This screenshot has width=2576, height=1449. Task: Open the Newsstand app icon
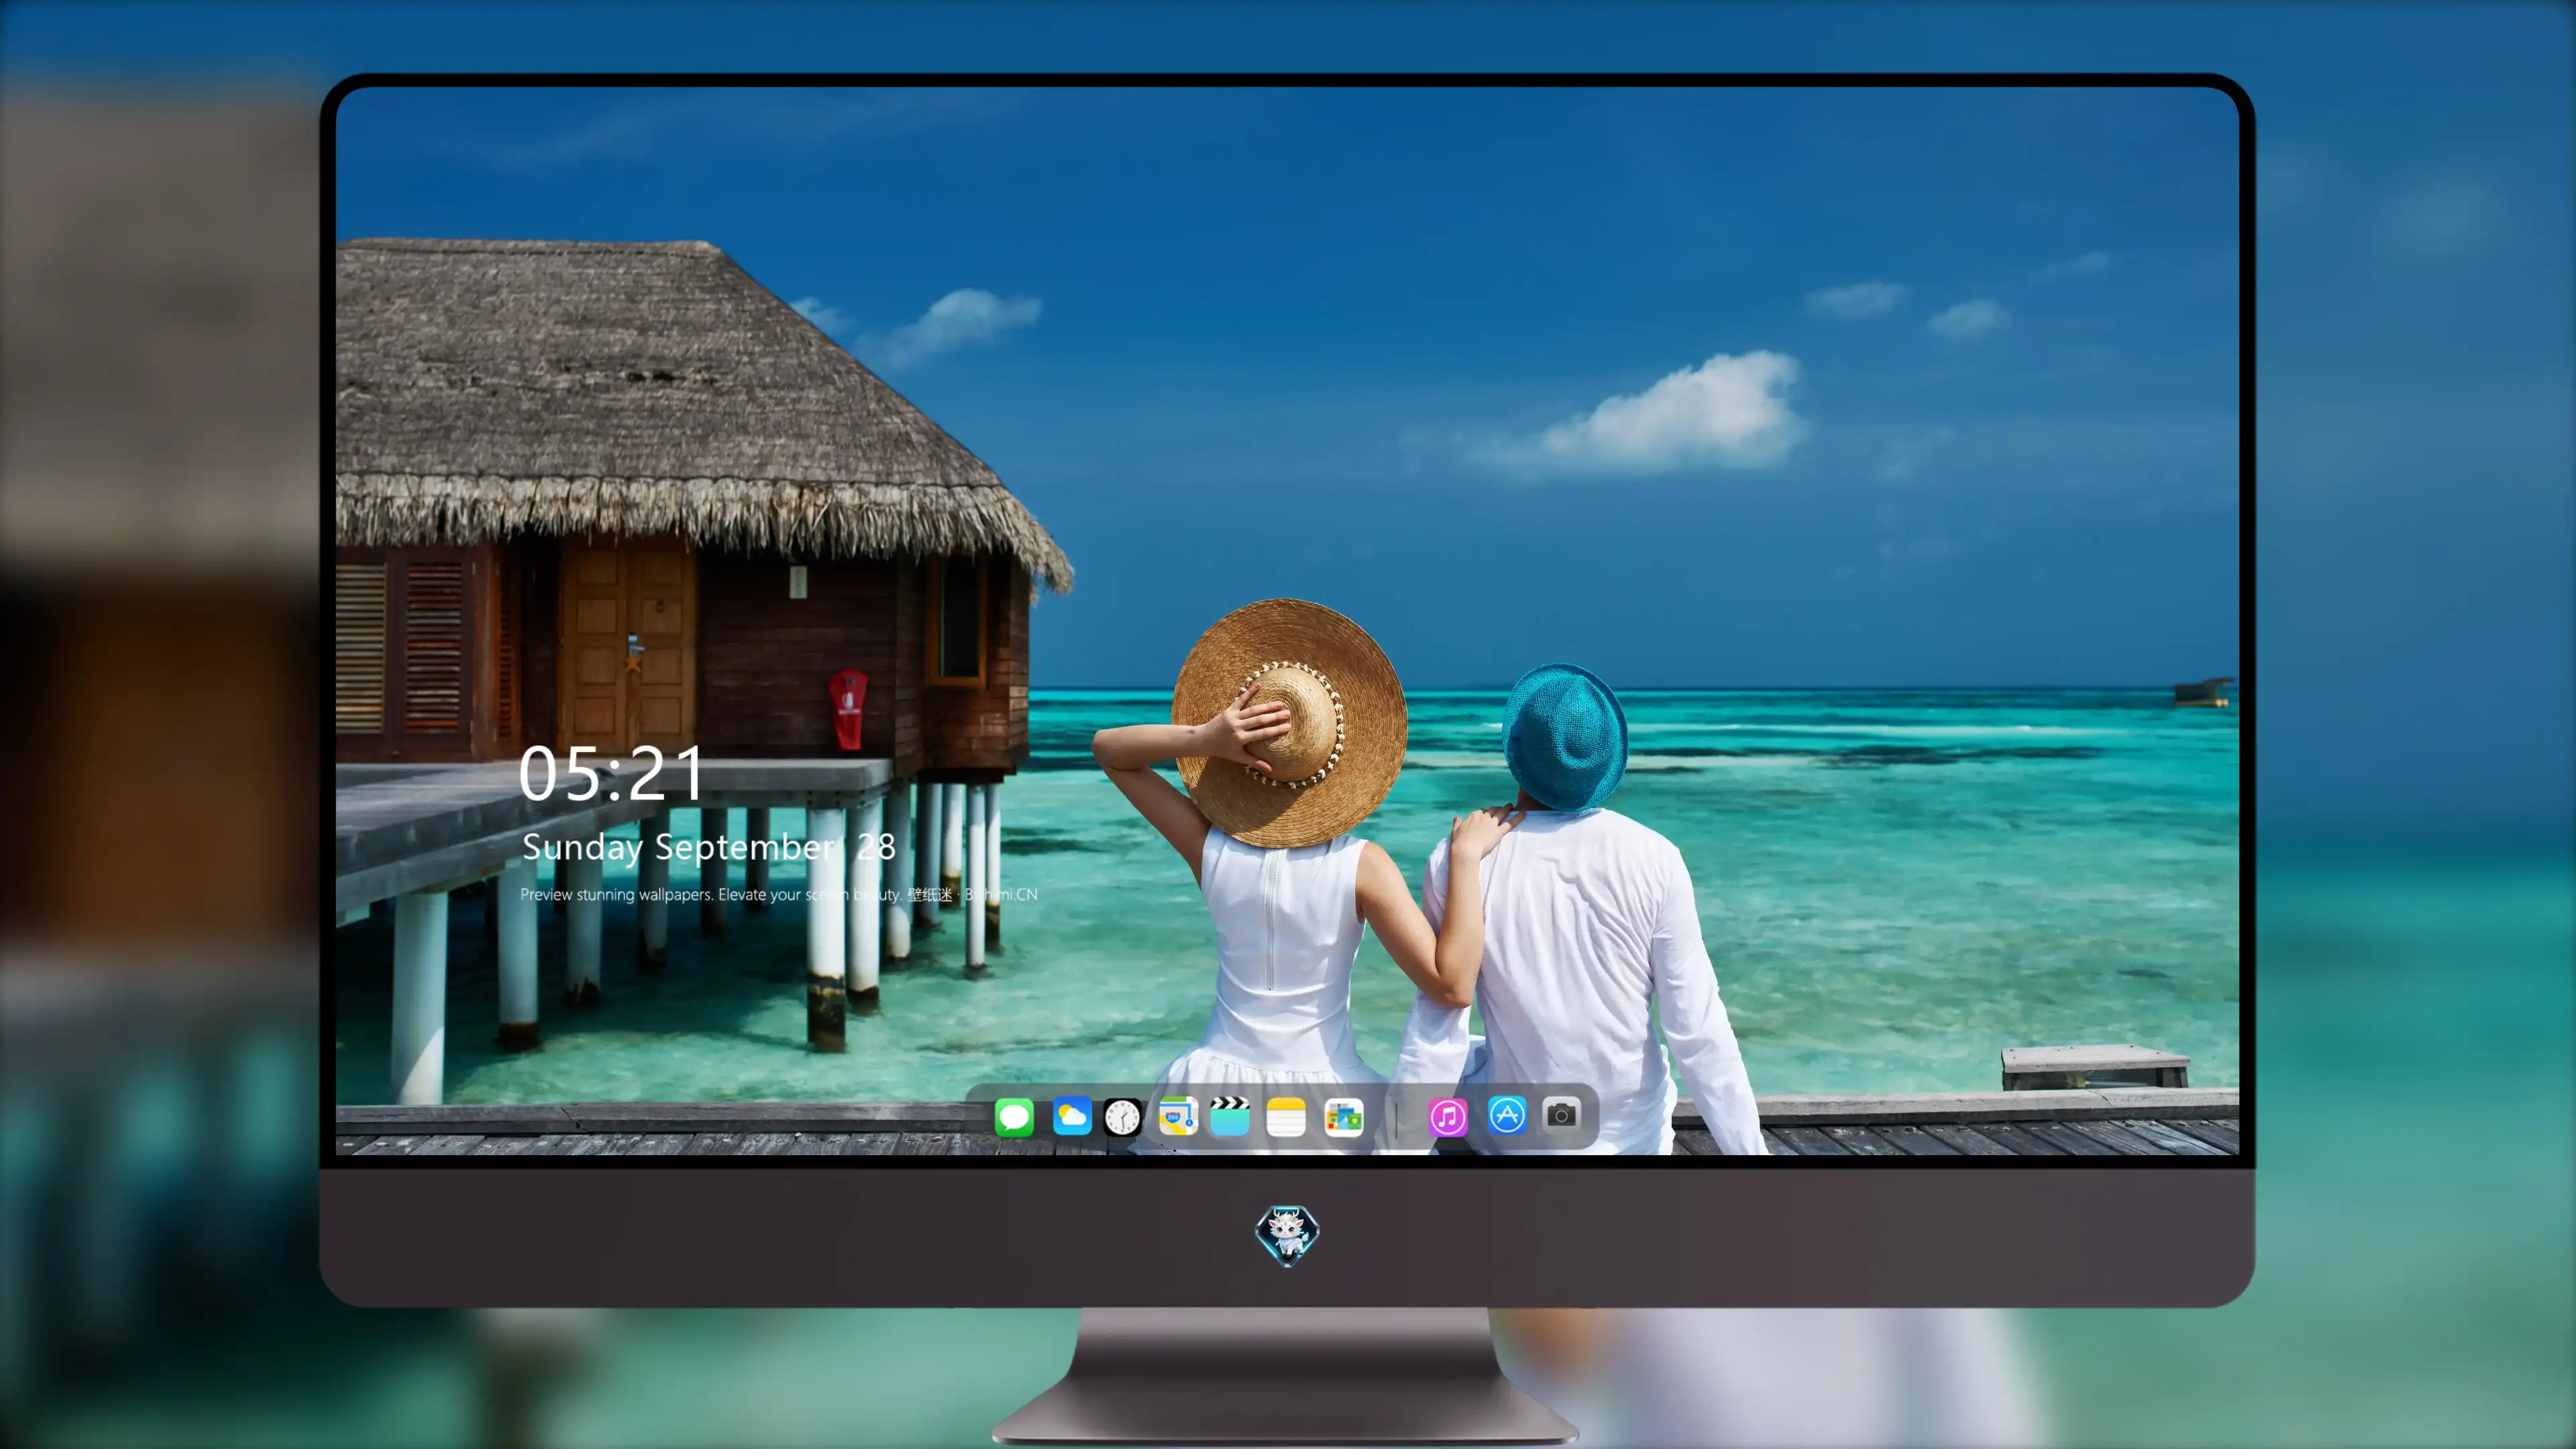tap(1344, 1117)
